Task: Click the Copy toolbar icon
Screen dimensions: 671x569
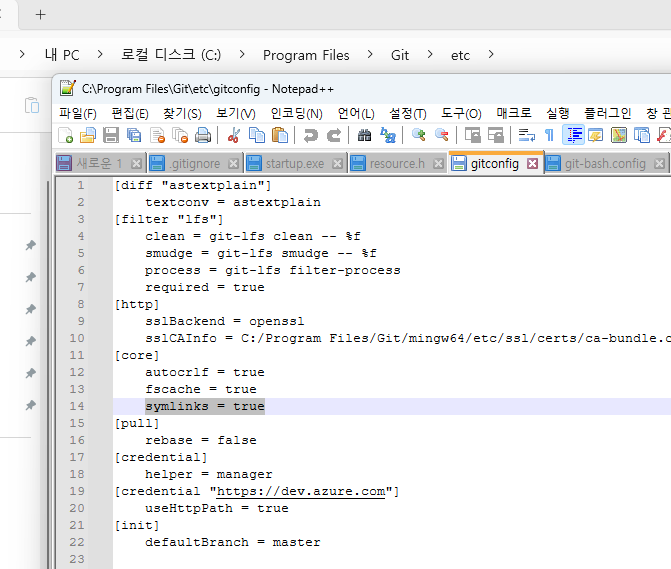Action: coord(257,136)
